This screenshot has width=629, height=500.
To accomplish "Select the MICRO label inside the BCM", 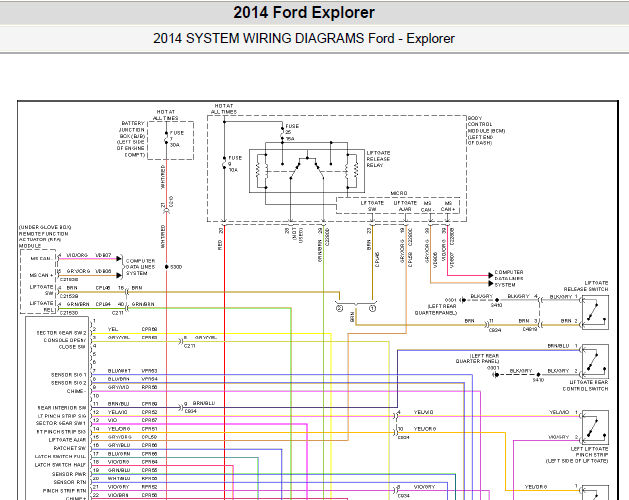I will pos(399,193).
